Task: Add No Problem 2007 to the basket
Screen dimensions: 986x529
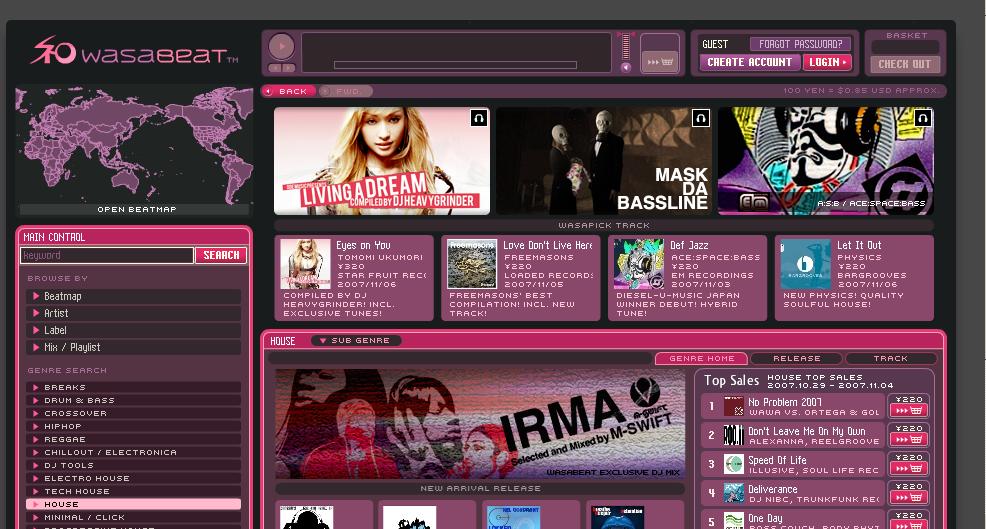Action: [909, 411]
